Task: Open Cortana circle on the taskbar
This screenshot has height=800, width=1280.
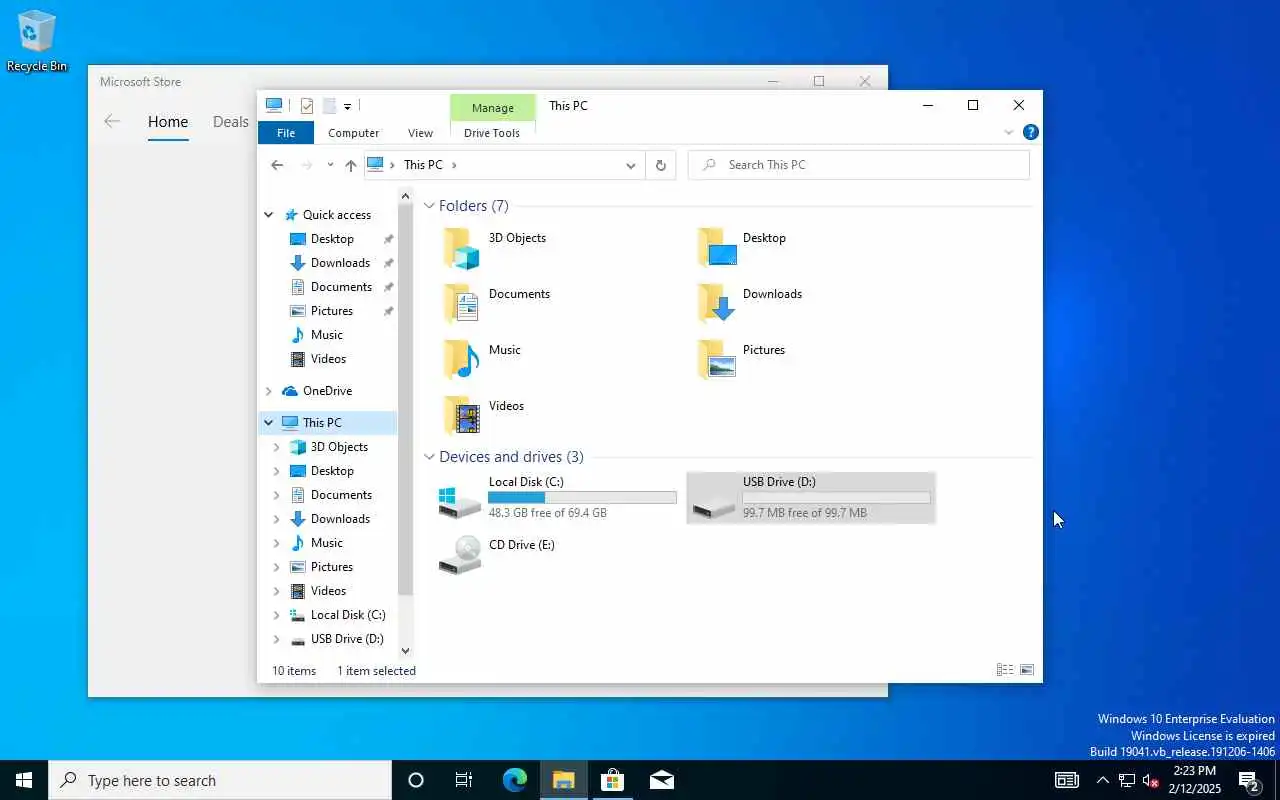Action: pos(416,780)
